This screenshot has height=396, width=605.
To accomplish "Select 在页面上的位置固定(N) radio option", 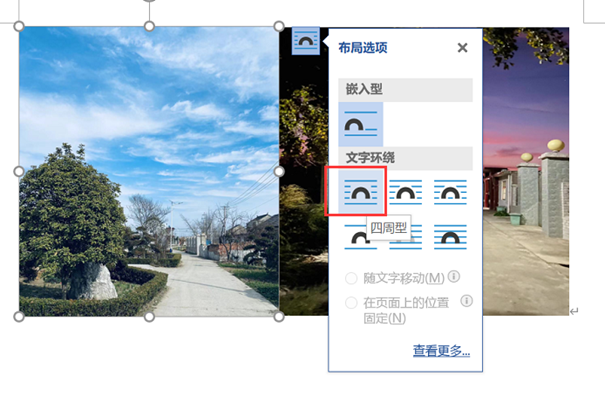I will [x=351, y=303].
